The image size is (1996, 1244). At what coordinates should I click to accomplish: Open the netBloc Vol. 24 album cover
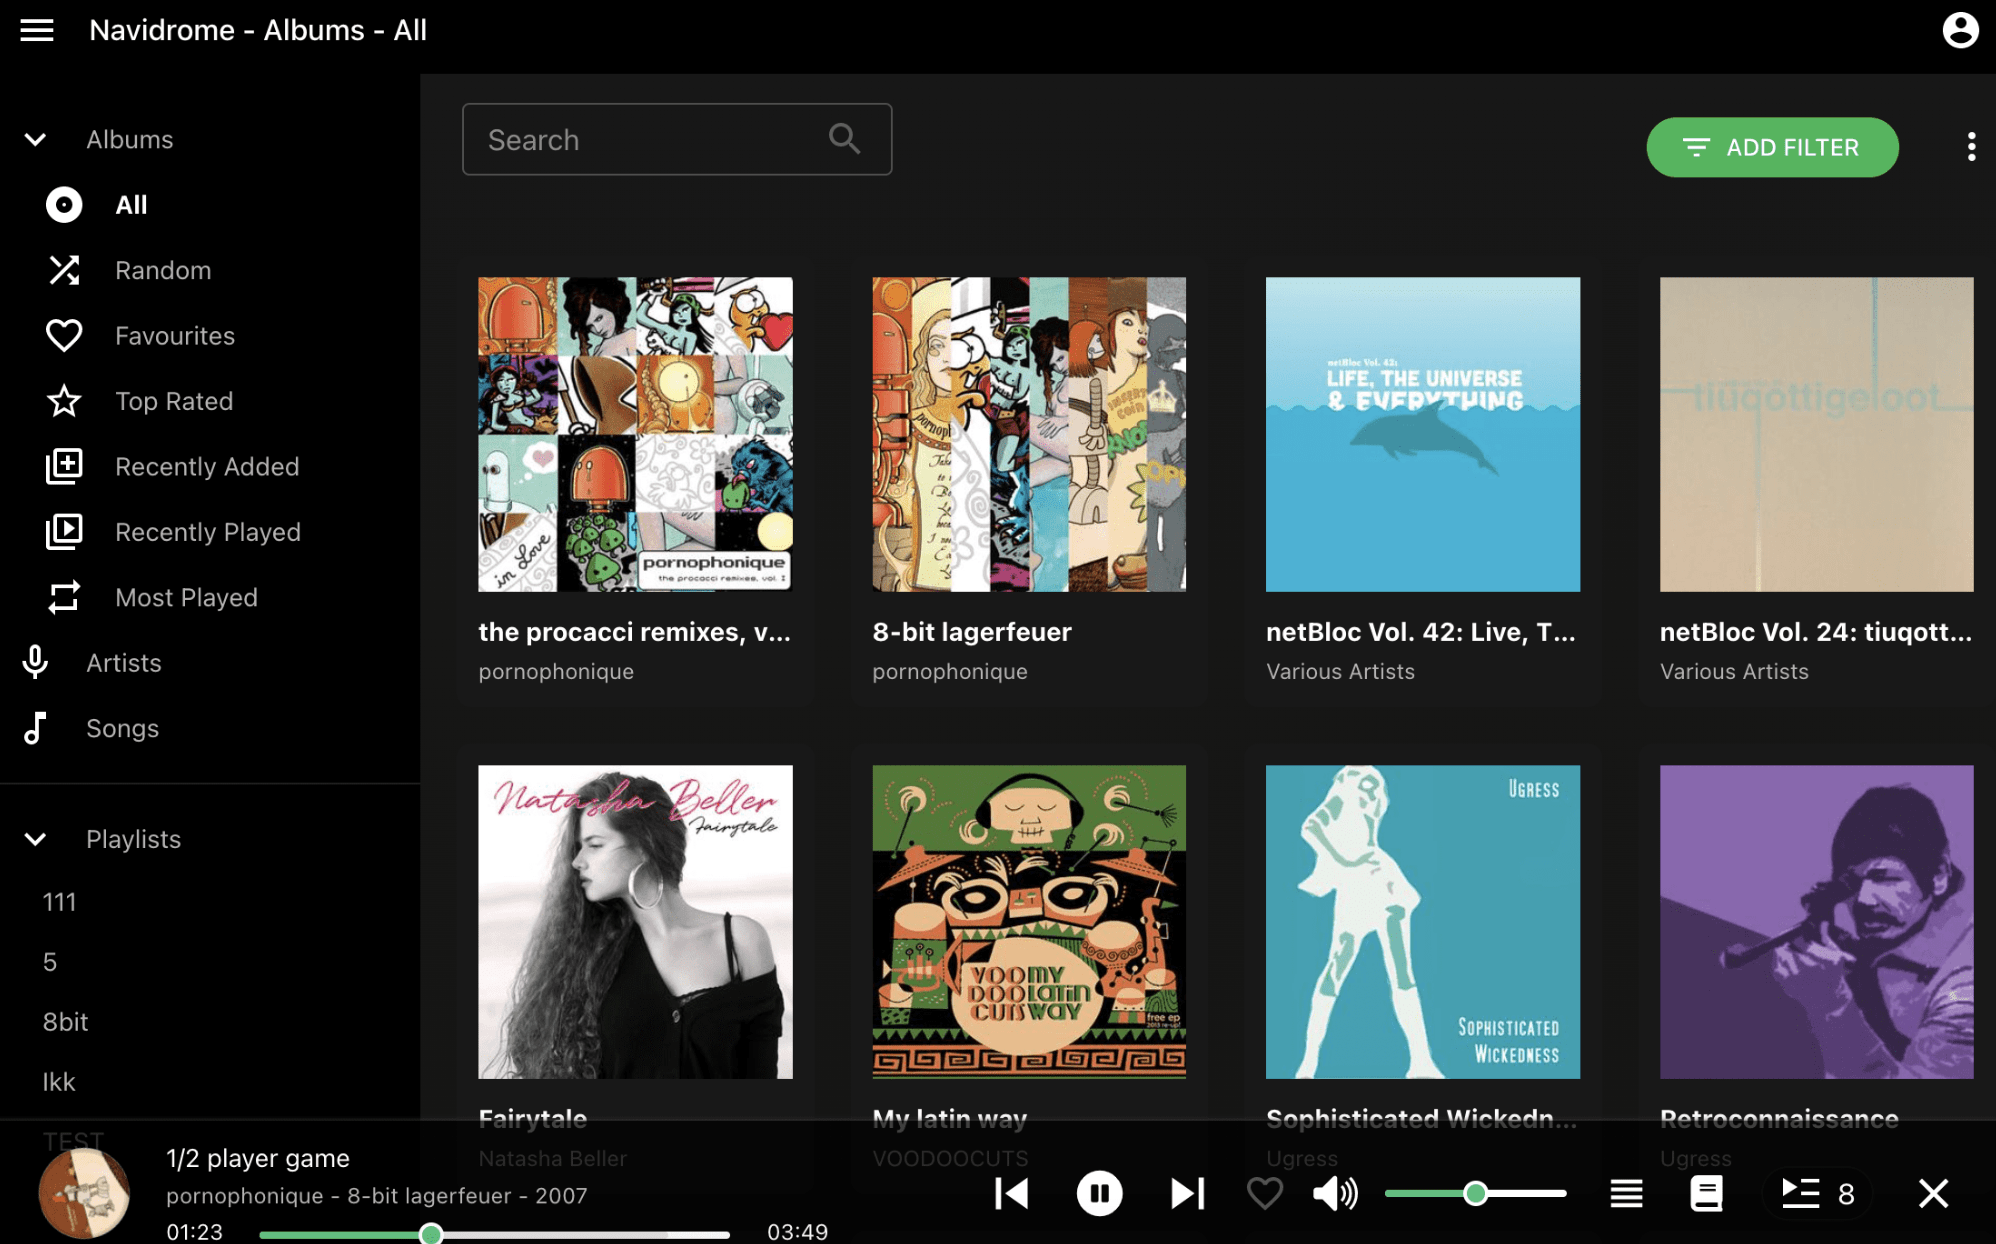(1817, 434)
